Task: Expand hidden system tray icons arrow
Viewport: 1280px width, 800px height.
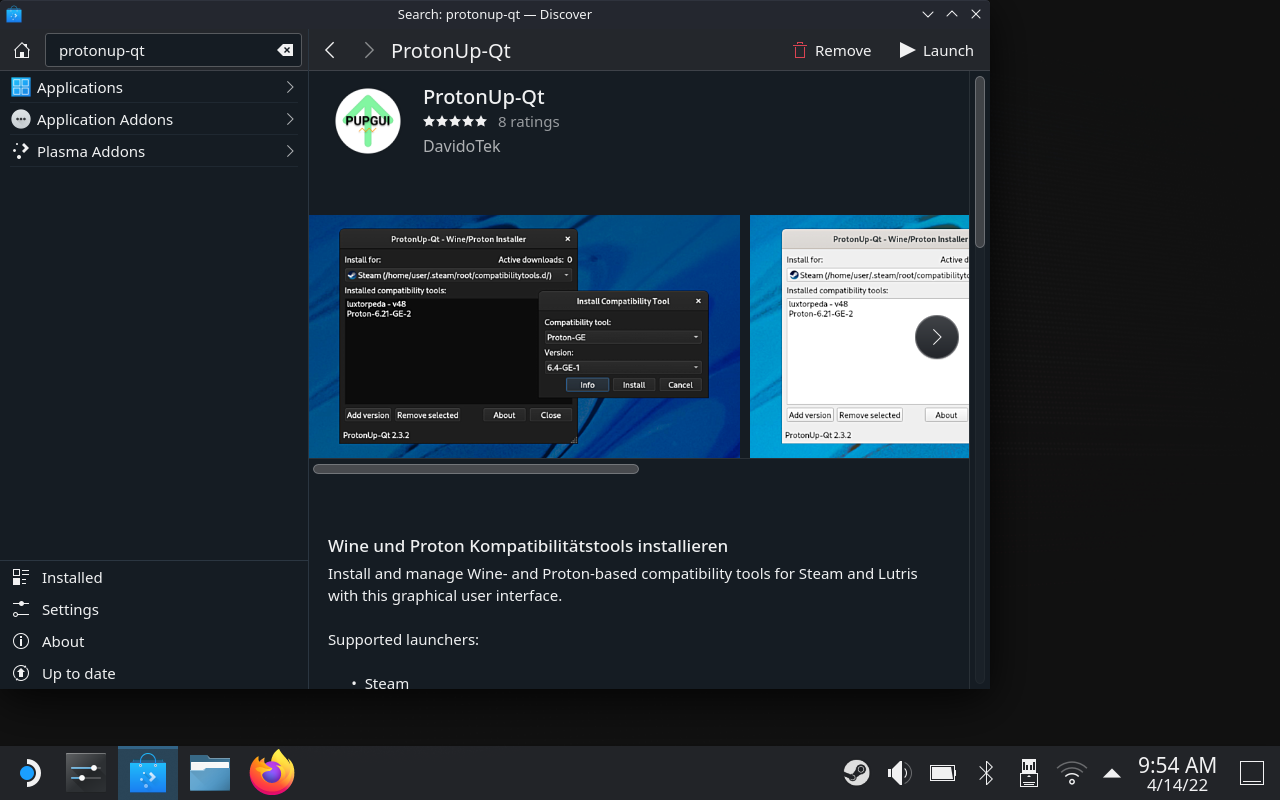Action: click(1111, 773)
